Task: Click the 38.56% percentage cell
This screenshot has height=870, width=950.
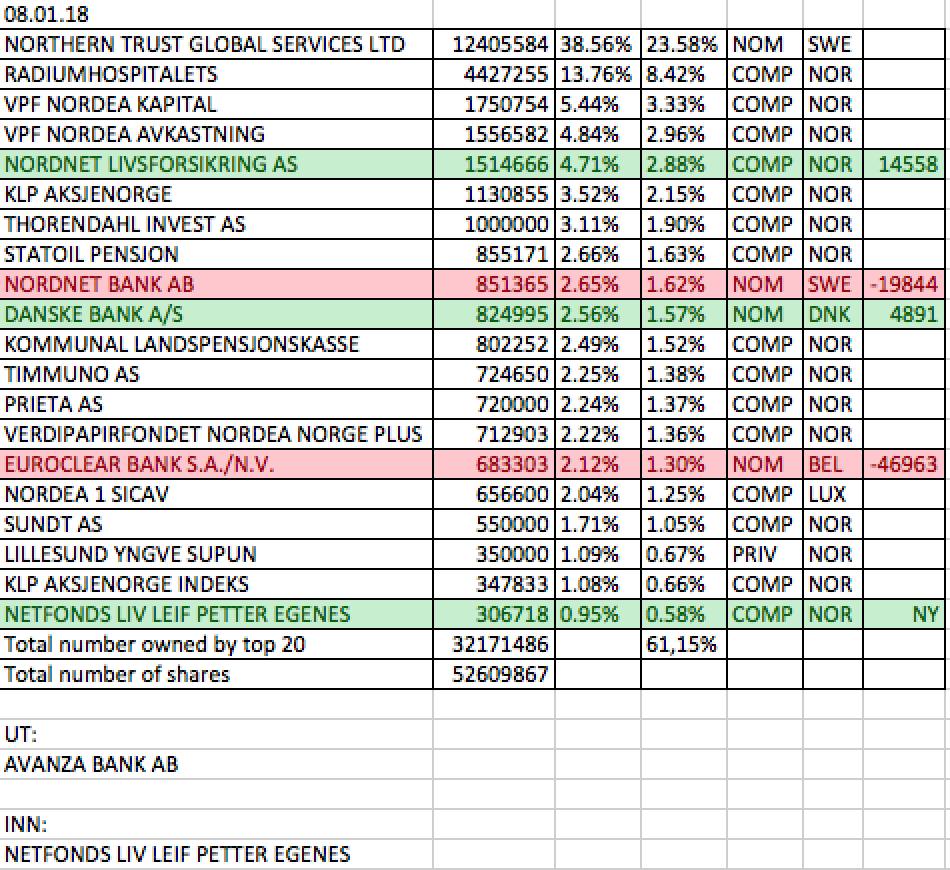Action: (x=598, y=44)
